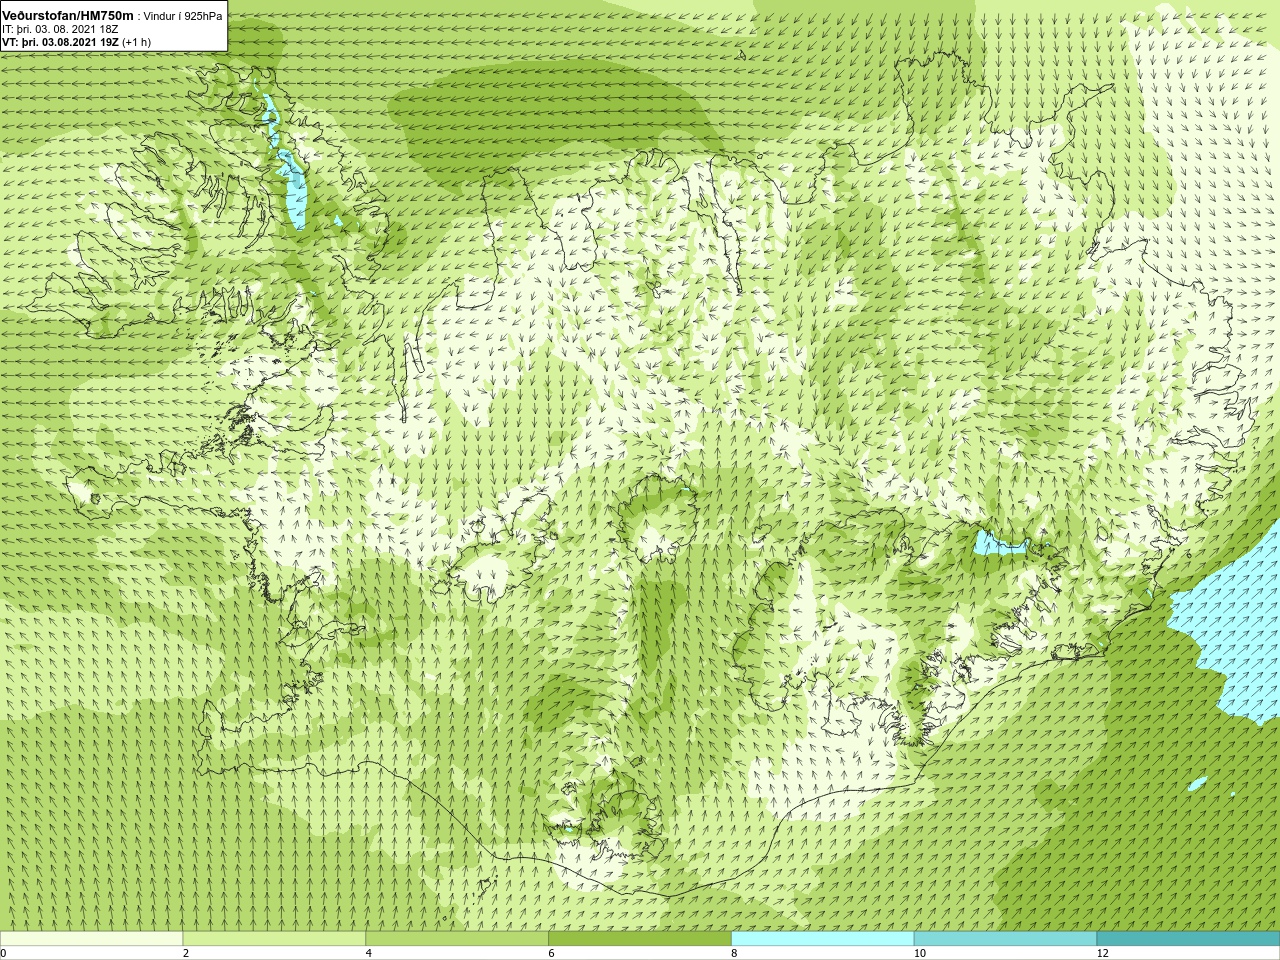Click the legend tick label "12"
Screen dimensions: 1280x960
pos(1103,953)
